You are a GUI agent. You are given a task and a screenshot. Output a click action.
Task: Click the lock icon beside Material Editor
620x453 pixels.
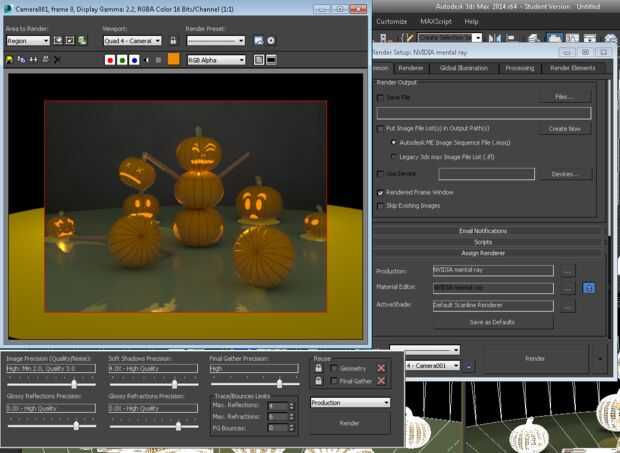click(589, 288)
